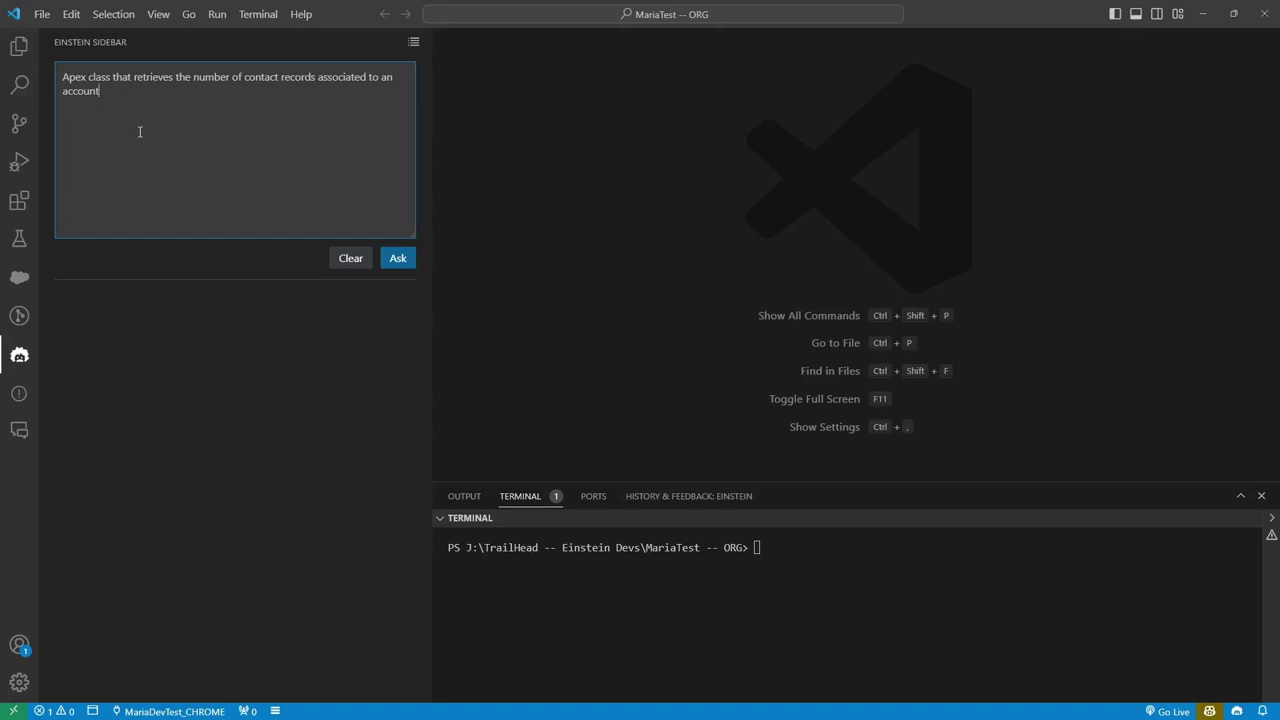1280x720 pixels.
Task: Collapse the TERMINAL section chevron
Action: tap(439, 518)
